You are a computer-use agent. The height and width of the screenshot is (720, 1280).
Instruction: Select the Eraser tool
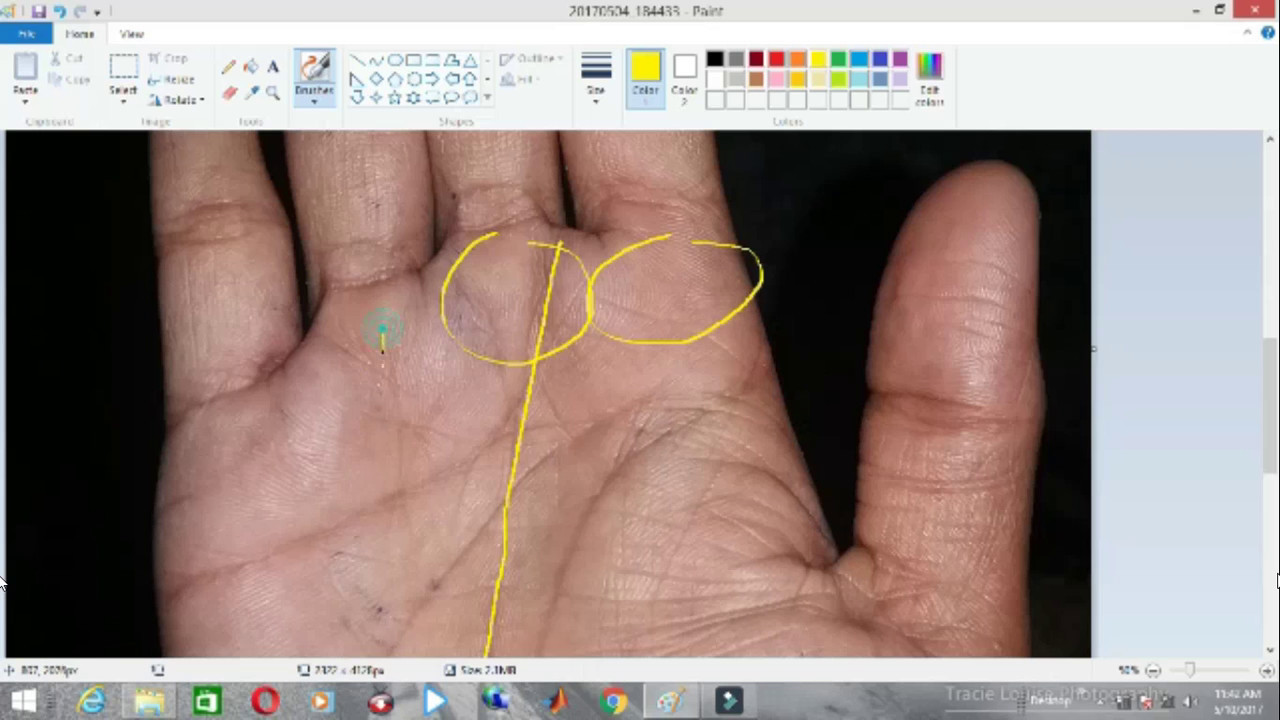click(x=228, y=93)
